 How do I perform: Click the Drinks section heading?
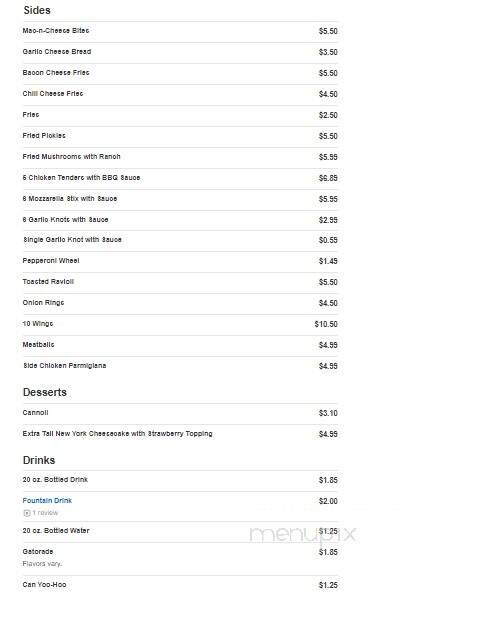tap(39, 460)
